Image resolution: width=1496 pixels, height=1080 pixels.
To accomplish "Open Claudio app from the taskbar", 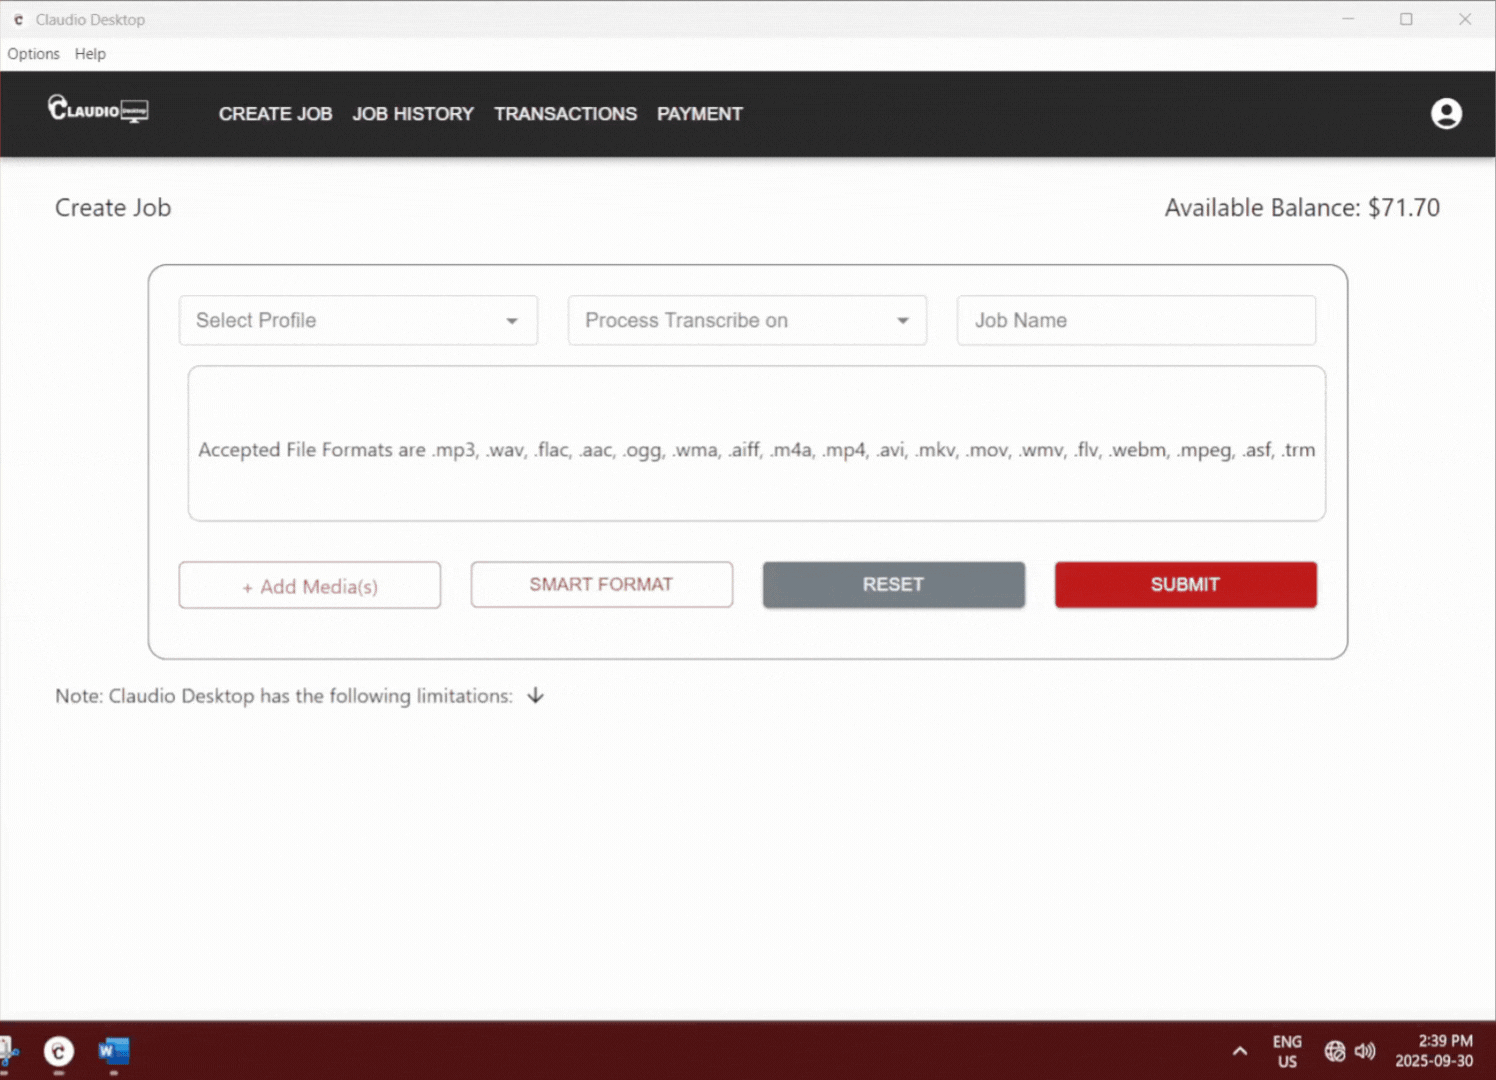I will pos(59,1051).
